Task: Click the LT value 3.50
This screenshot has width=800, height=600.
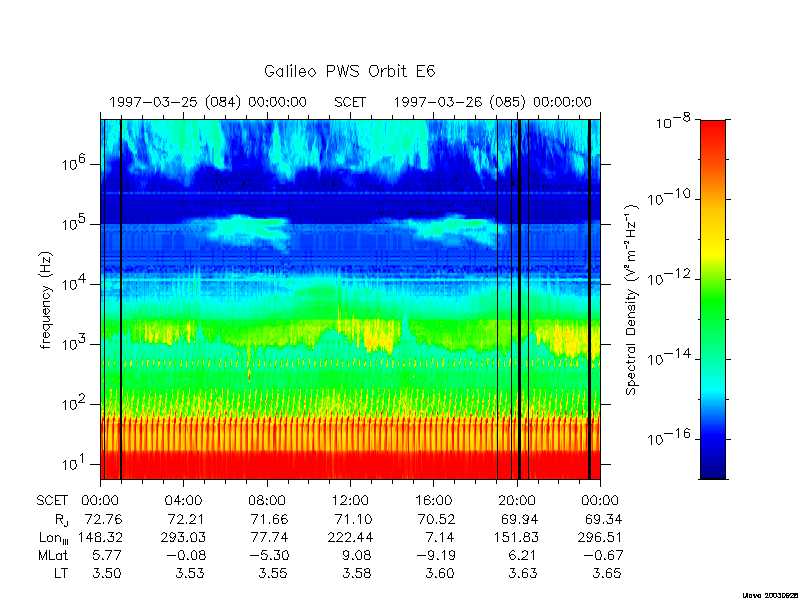Action: coord(107,573)
